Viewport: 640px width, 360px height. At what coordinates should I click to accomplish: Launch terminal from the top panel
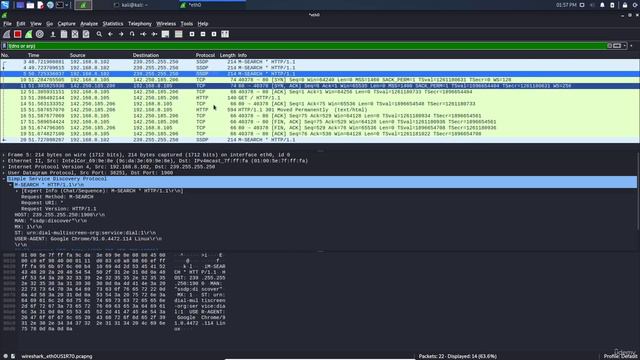60,5
